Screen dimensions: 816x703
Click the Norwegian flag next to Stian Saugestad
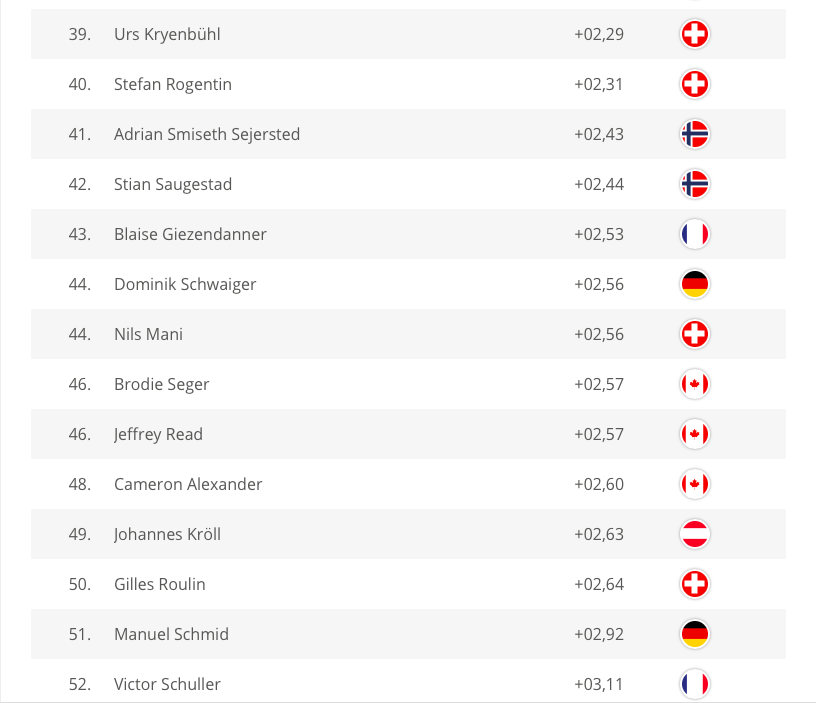tap(694, 184)
